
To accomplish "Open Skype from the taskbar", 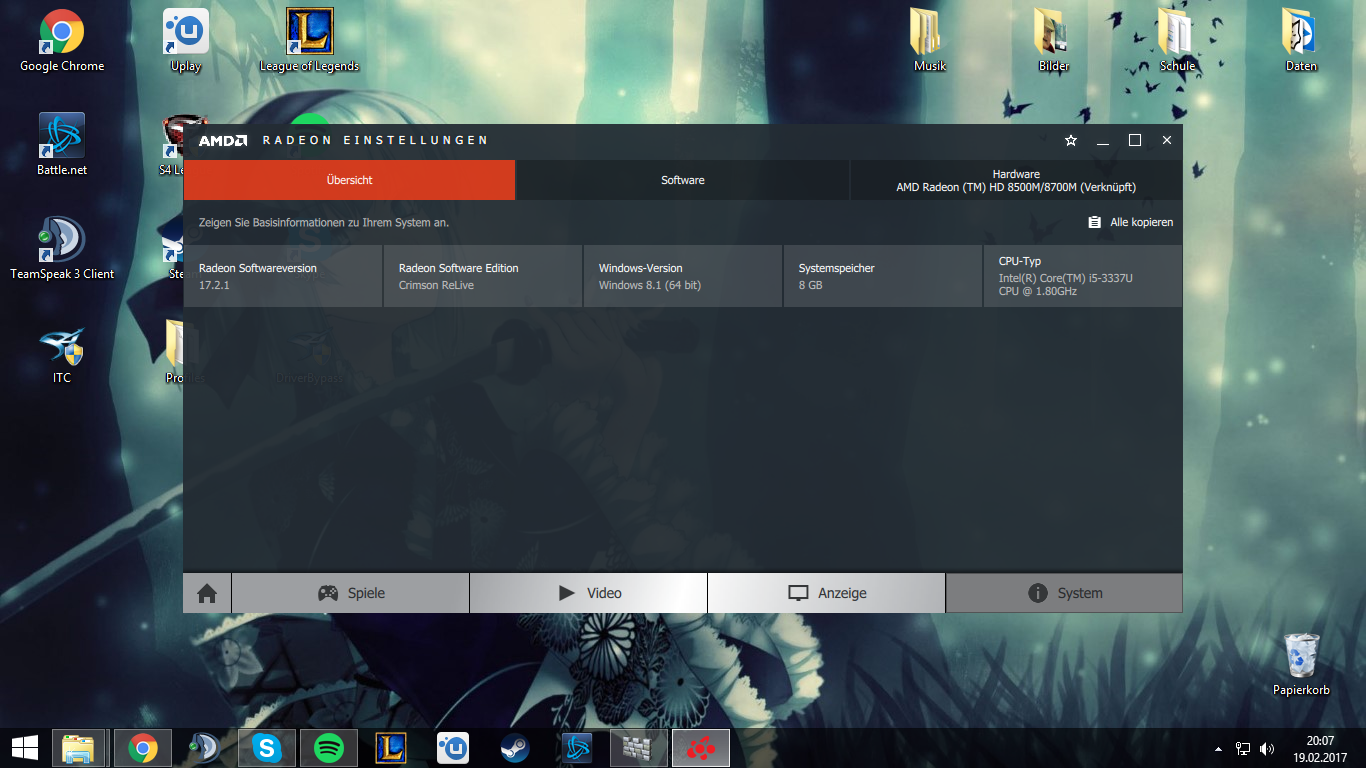I will point(267,748).
